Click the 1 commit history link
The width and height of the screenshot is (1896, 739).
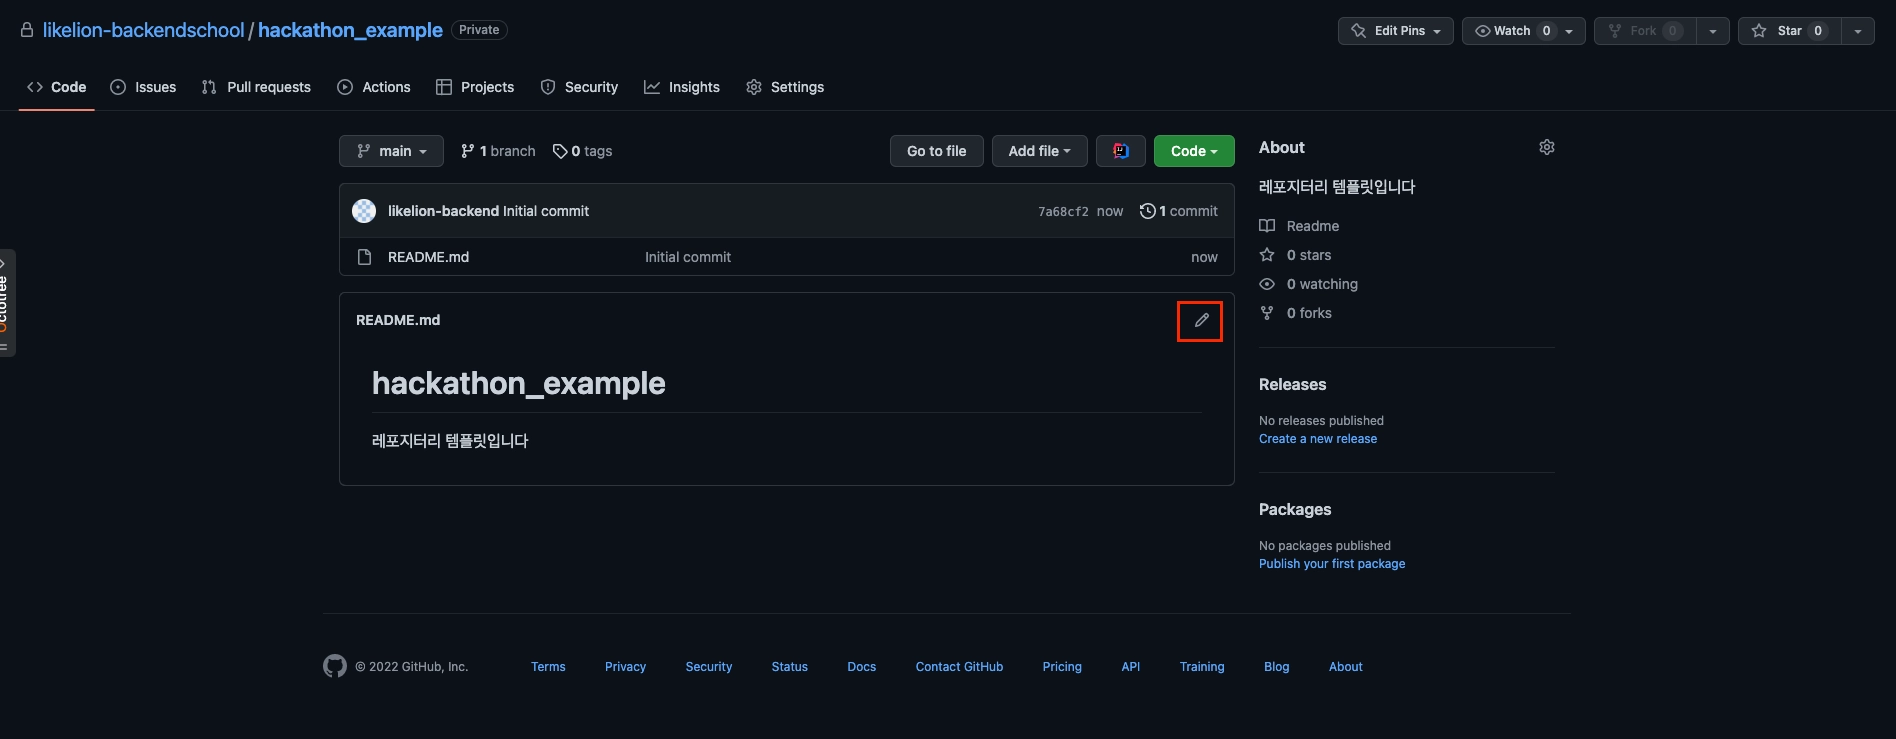(x=1179, y=211)
